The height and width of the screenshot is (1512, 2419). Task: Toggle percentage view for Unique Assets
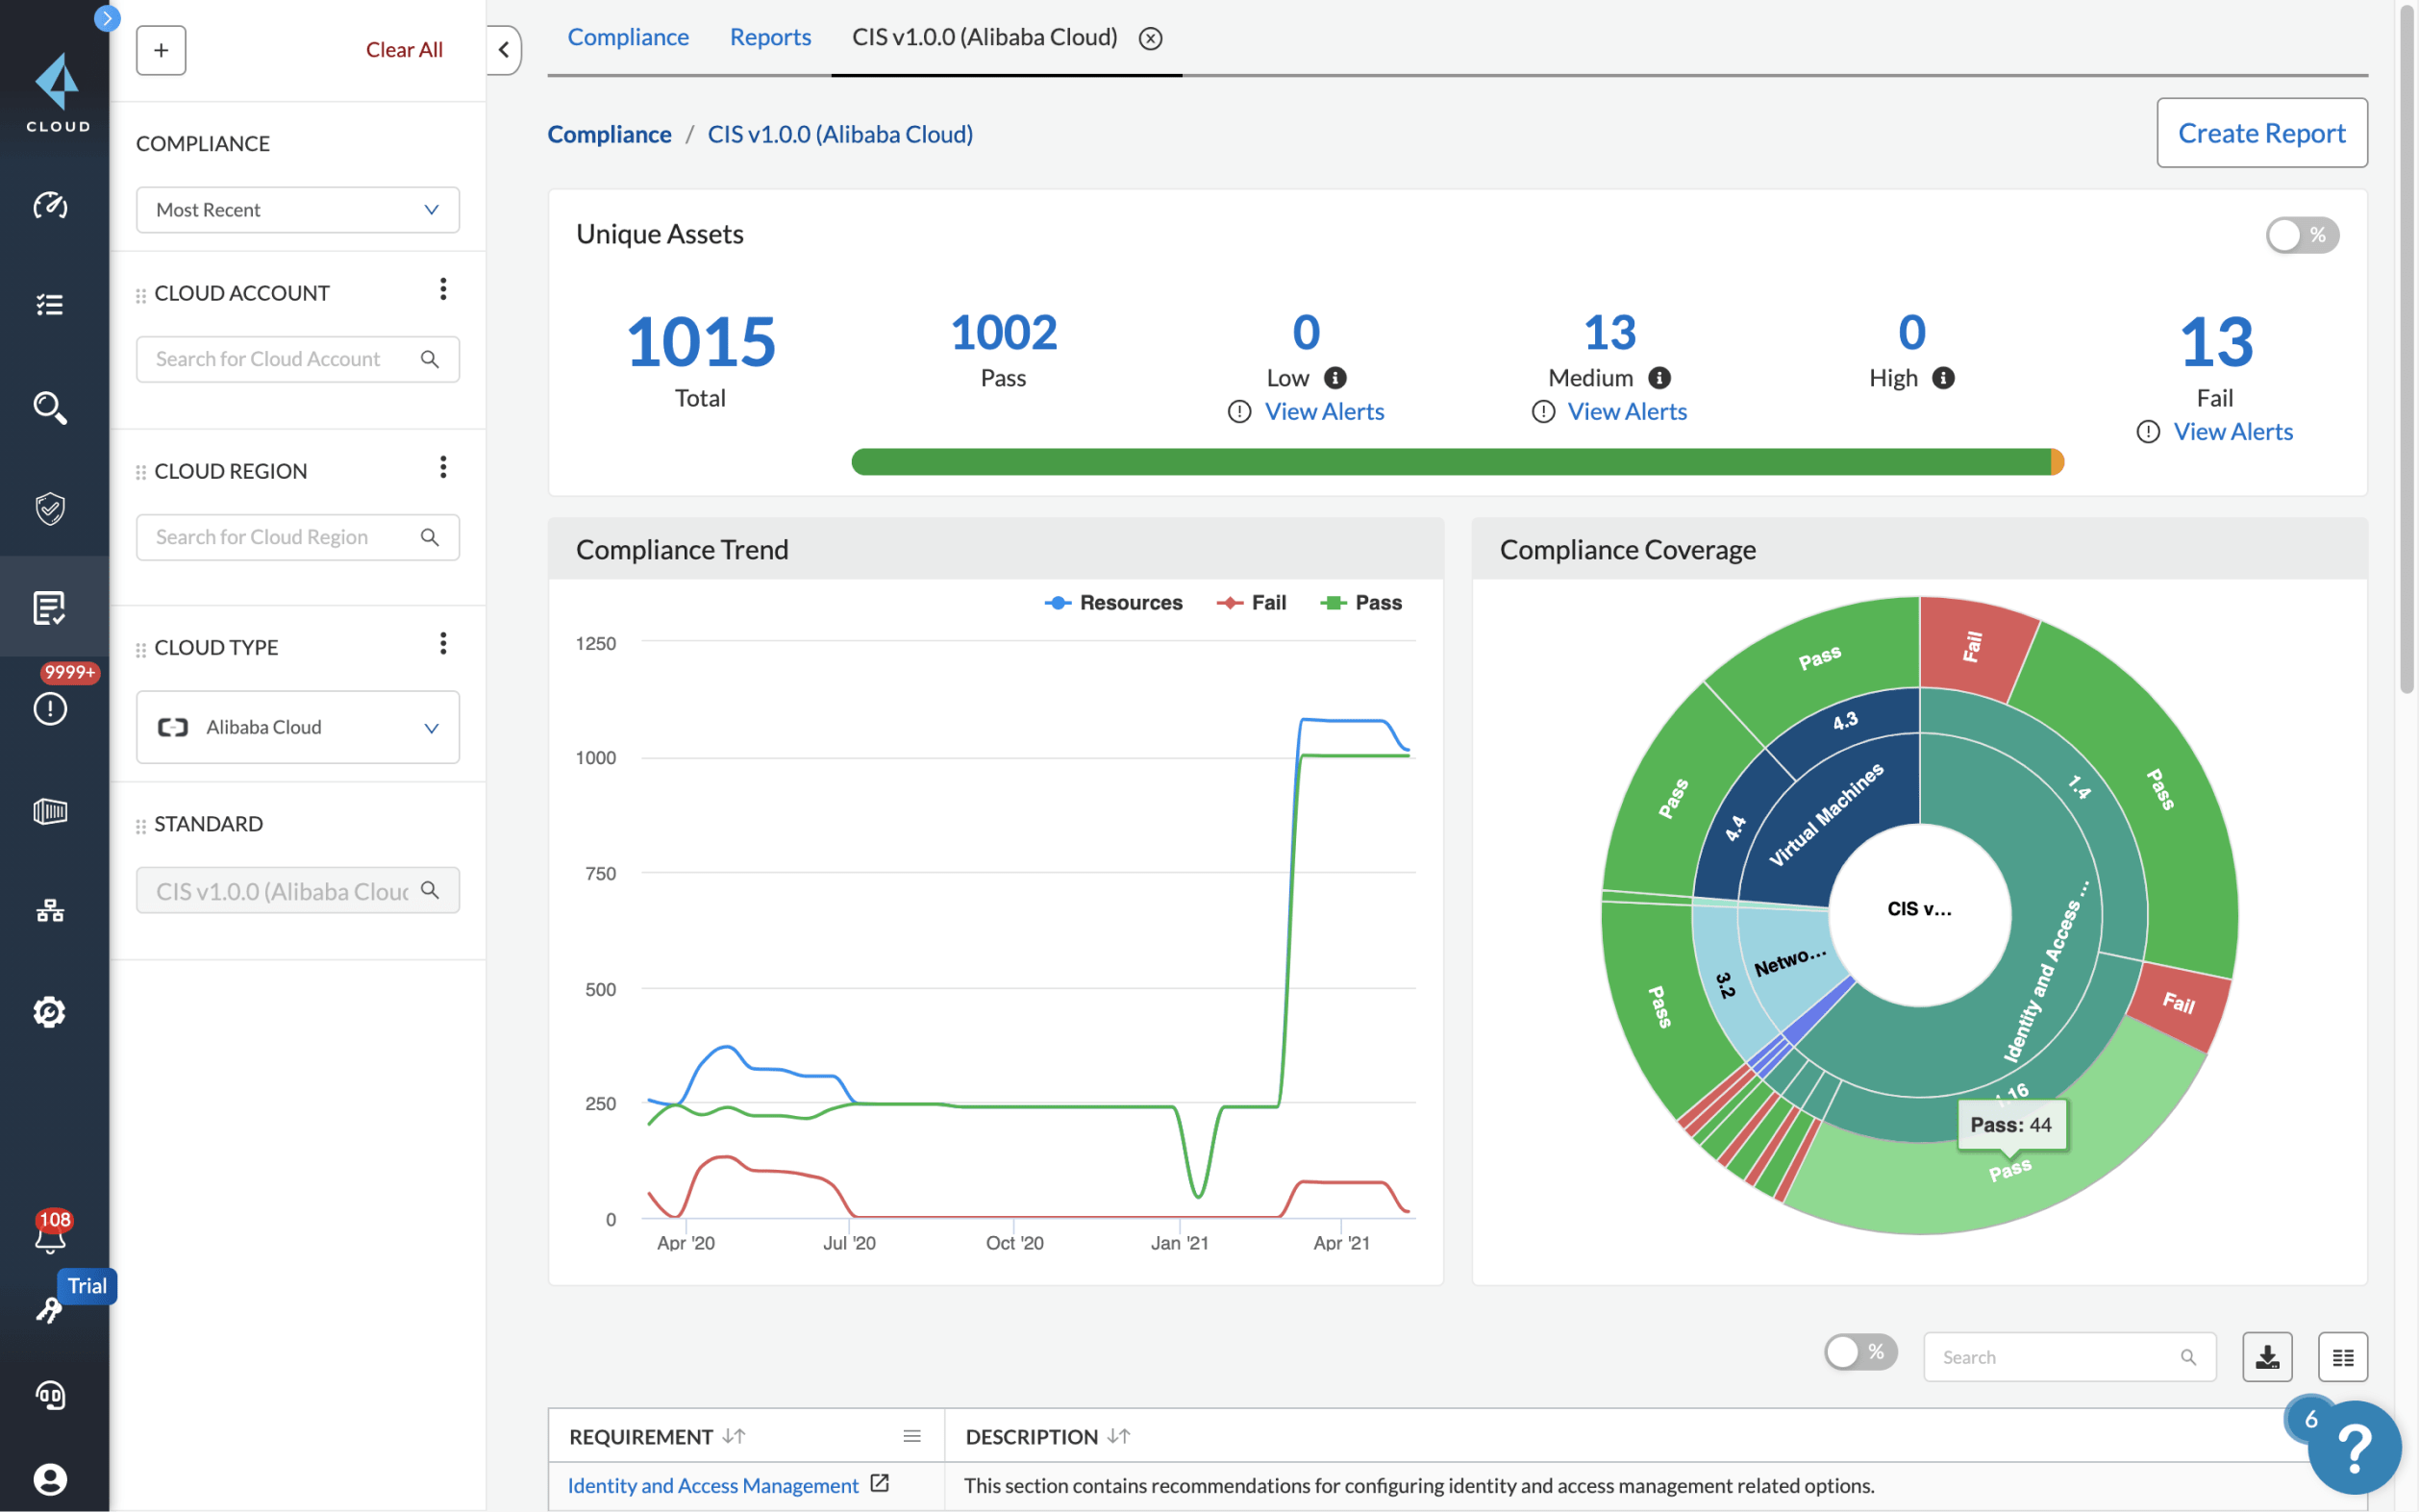pos(2302,234)
